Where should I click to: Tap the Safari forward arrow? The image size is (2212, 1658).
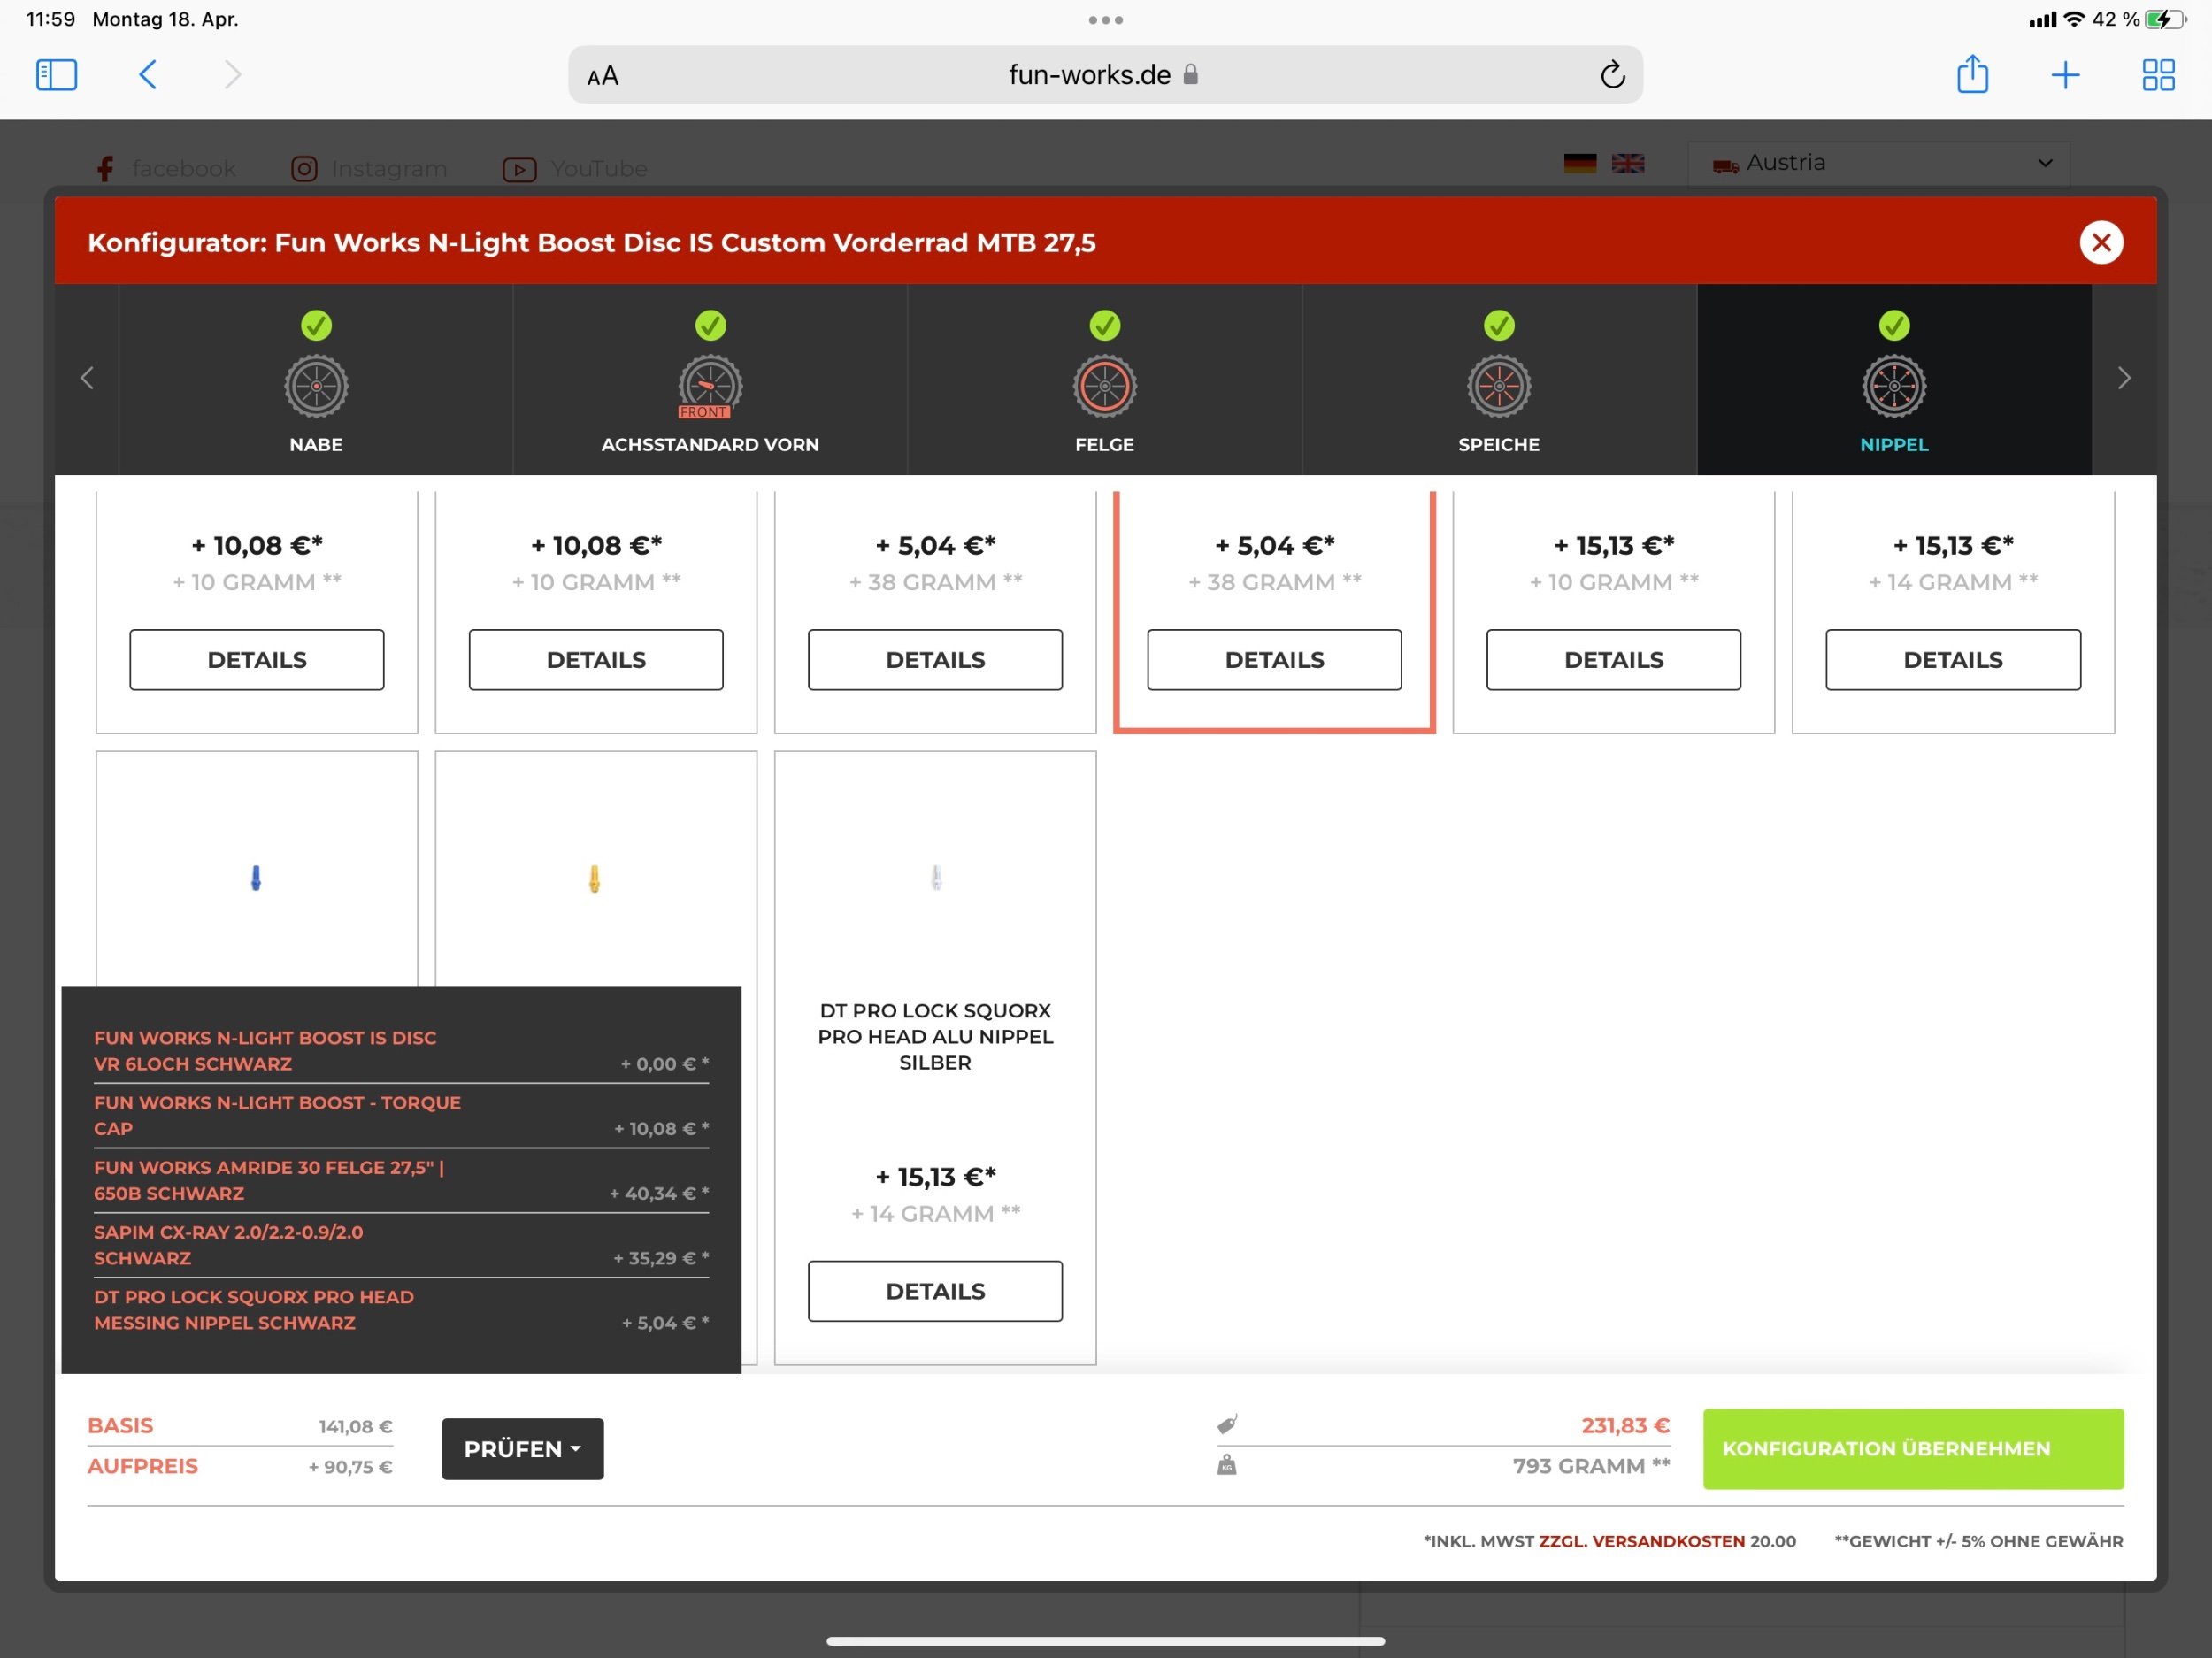point(232,75)
